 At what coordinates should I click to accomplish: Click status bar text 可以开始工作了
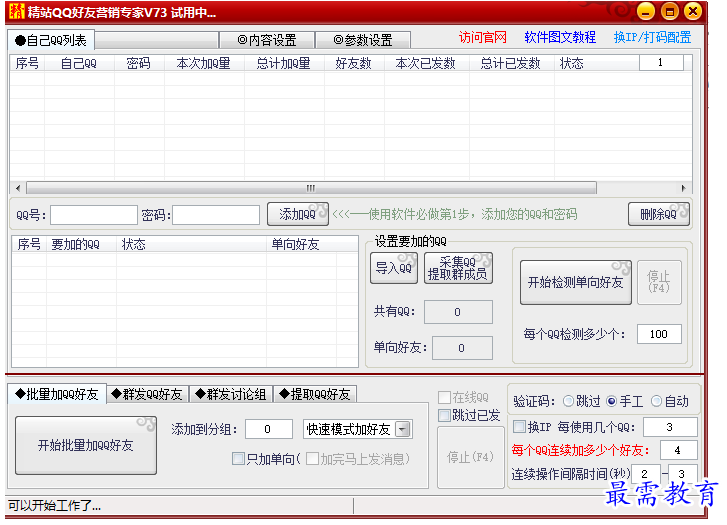point(54,506)
